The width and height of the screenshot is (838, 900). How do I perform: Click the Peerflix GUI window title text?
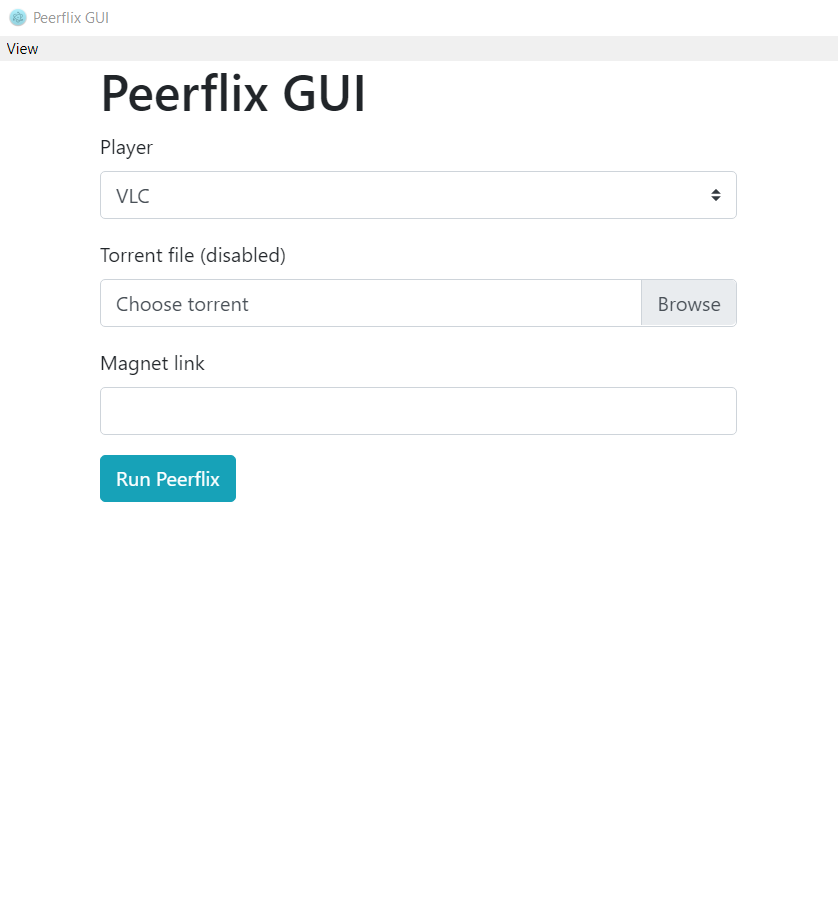(71, 17)
